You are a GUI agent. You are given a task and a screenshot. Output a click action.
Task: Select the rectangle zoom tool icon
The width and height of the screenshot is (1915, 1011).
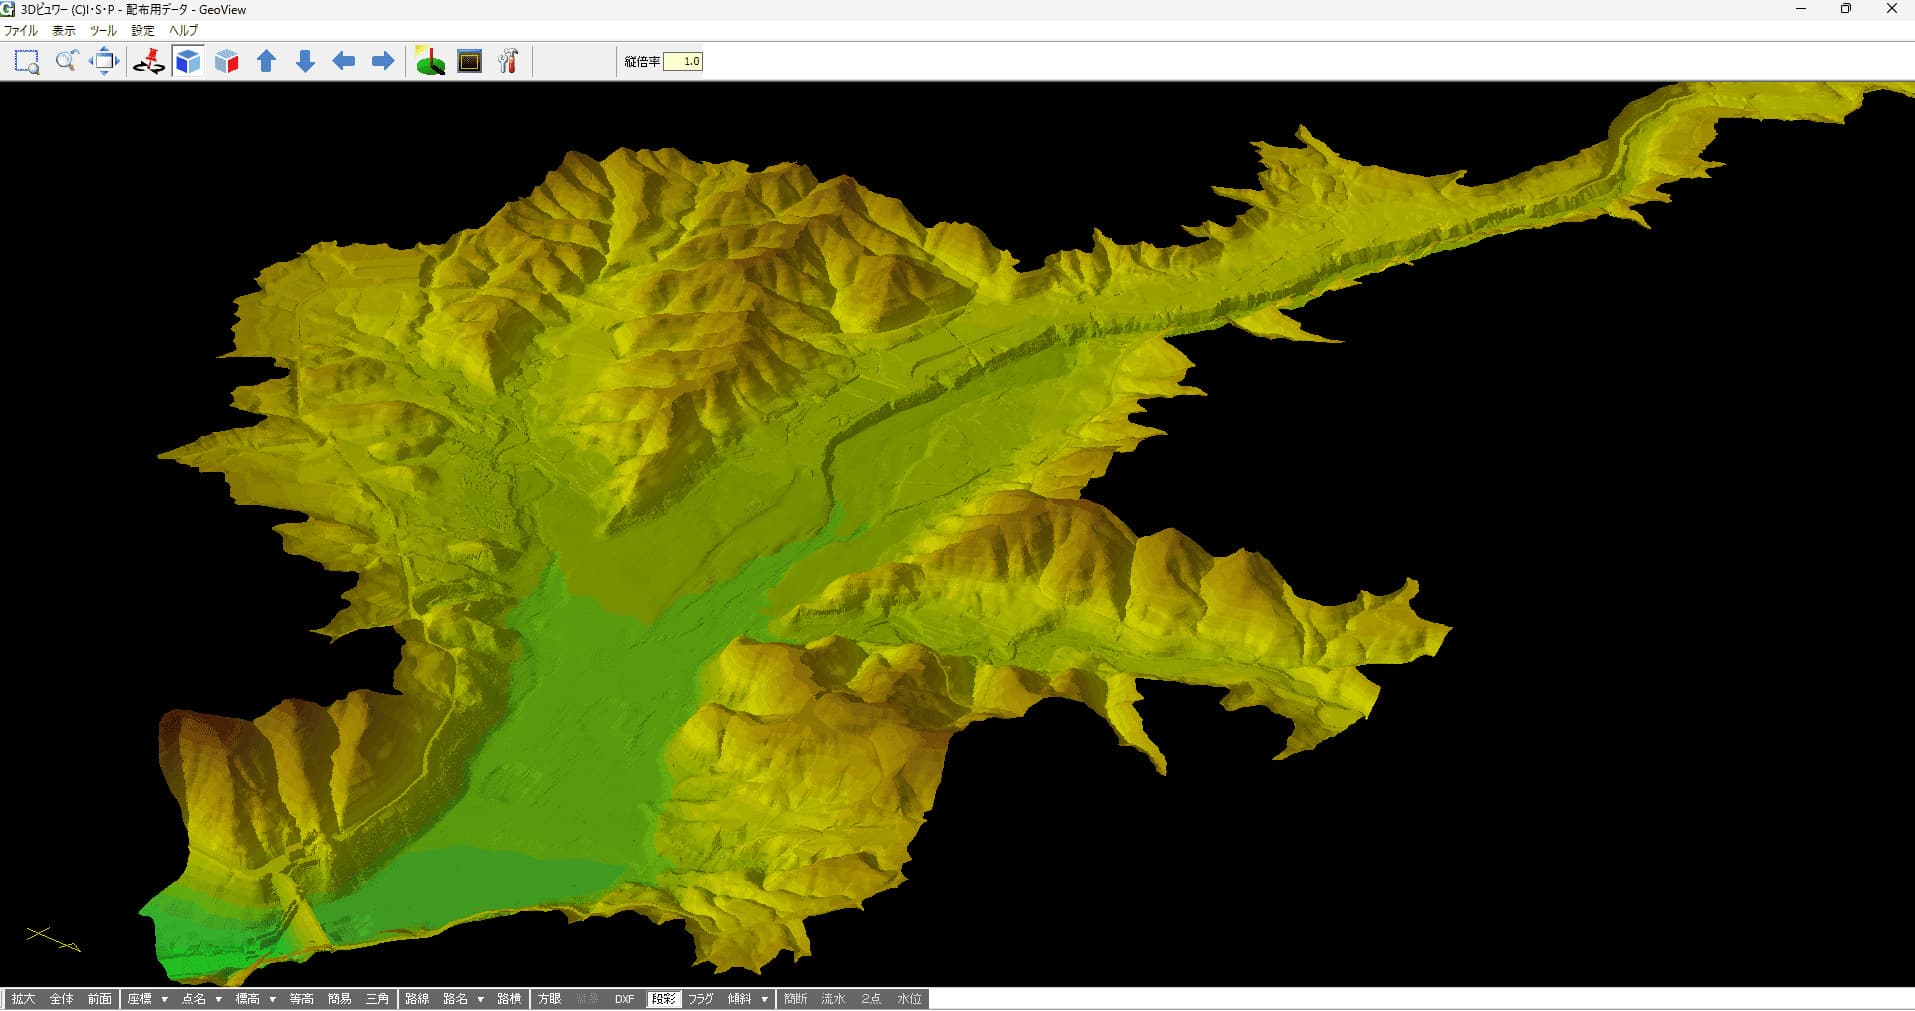coord(27,62)
